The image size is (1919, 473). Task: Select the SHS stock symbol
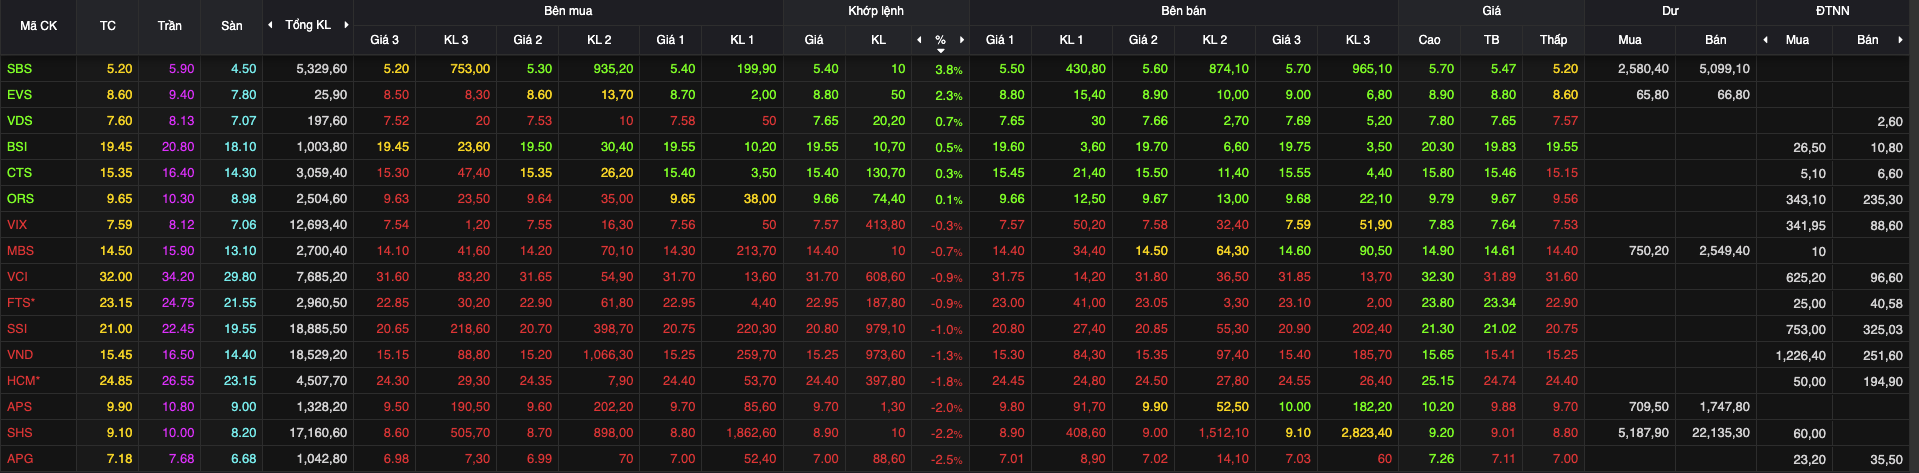(x=19, y=433)
